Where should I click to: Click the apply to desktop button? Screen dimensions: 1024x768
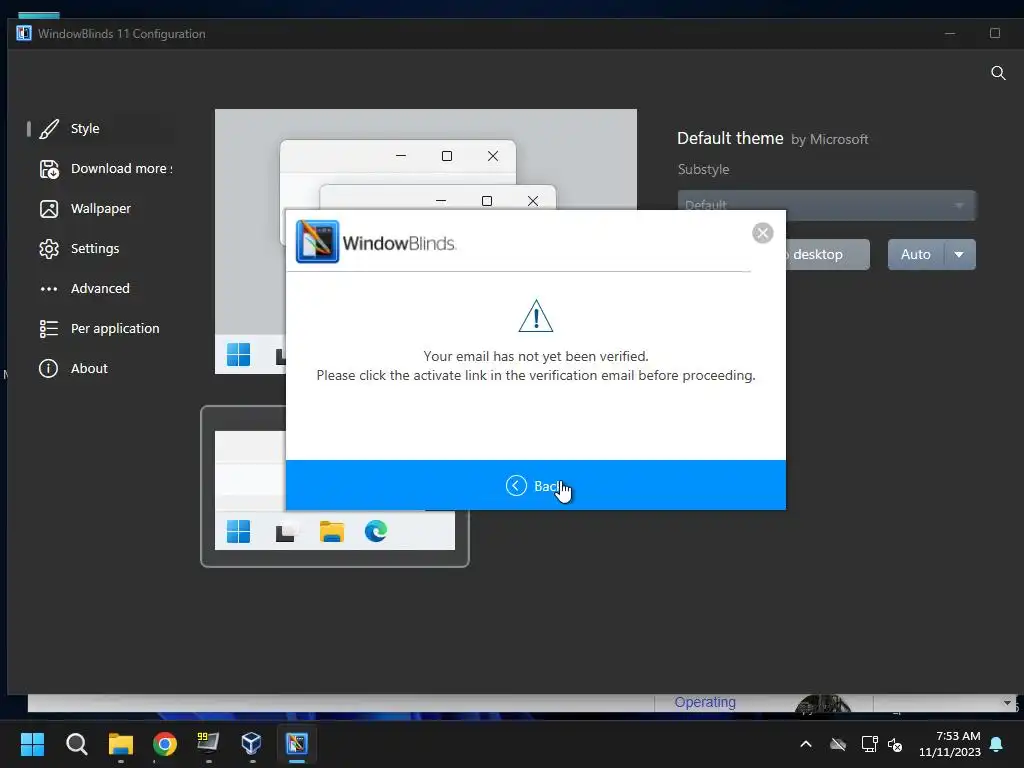coord(827,254)
